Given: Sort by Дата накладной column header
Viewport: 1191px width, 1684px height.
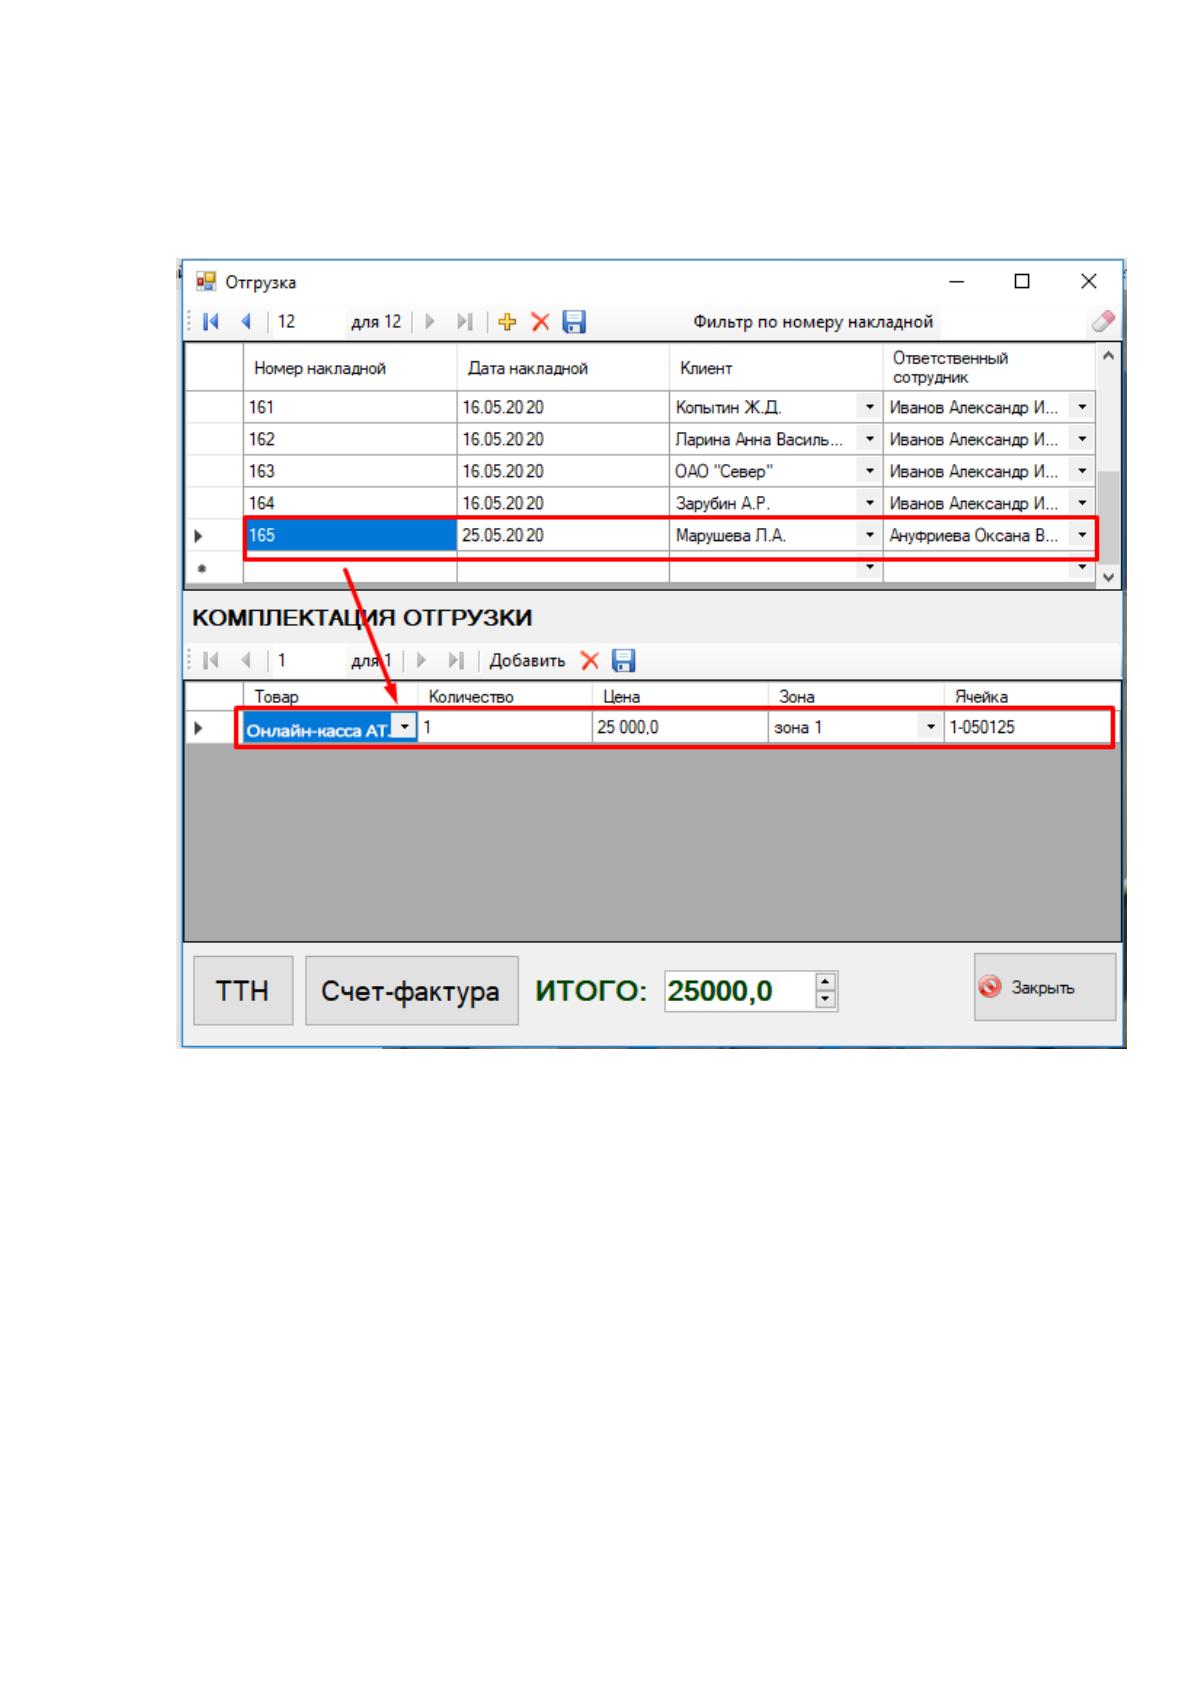Looking at the screenshot, I should [x=563, y=368].
